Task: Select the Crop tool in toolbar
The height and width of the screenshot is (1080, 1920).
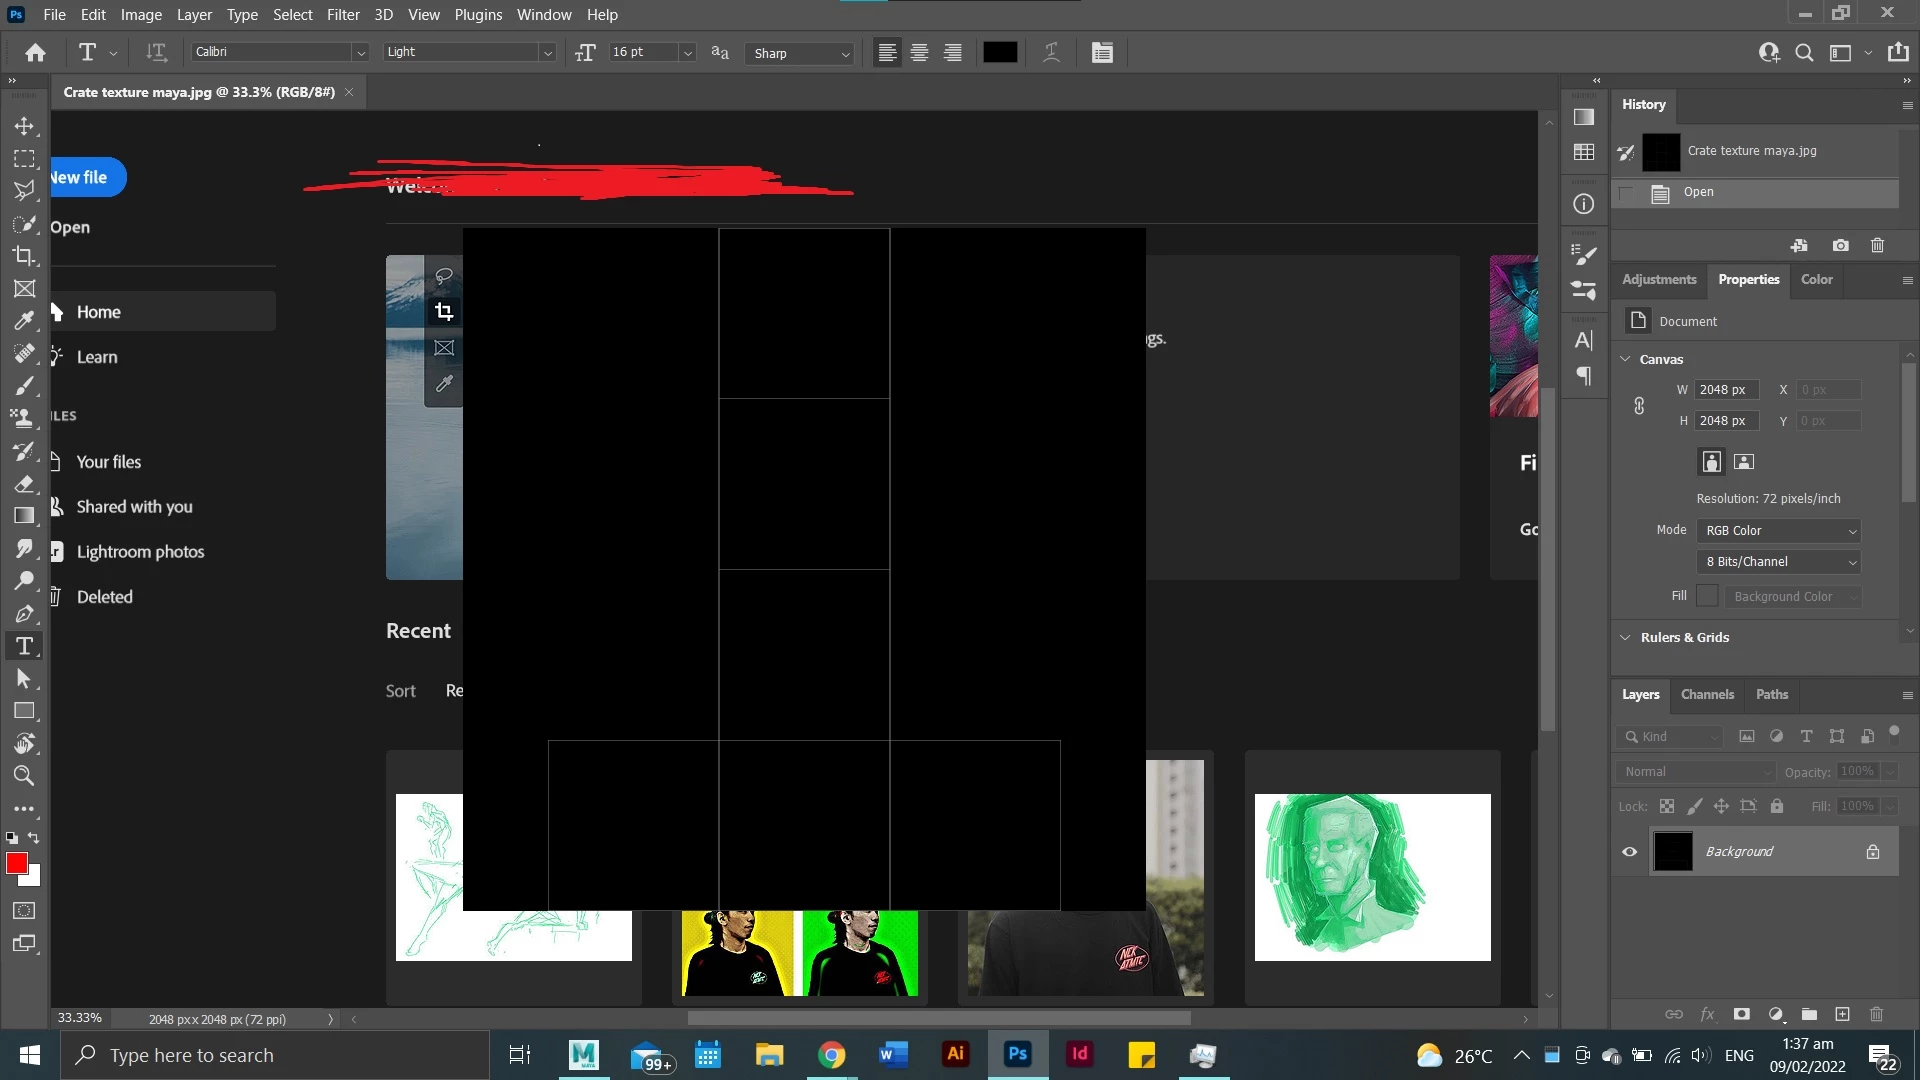Action: [x=24, y=256]
